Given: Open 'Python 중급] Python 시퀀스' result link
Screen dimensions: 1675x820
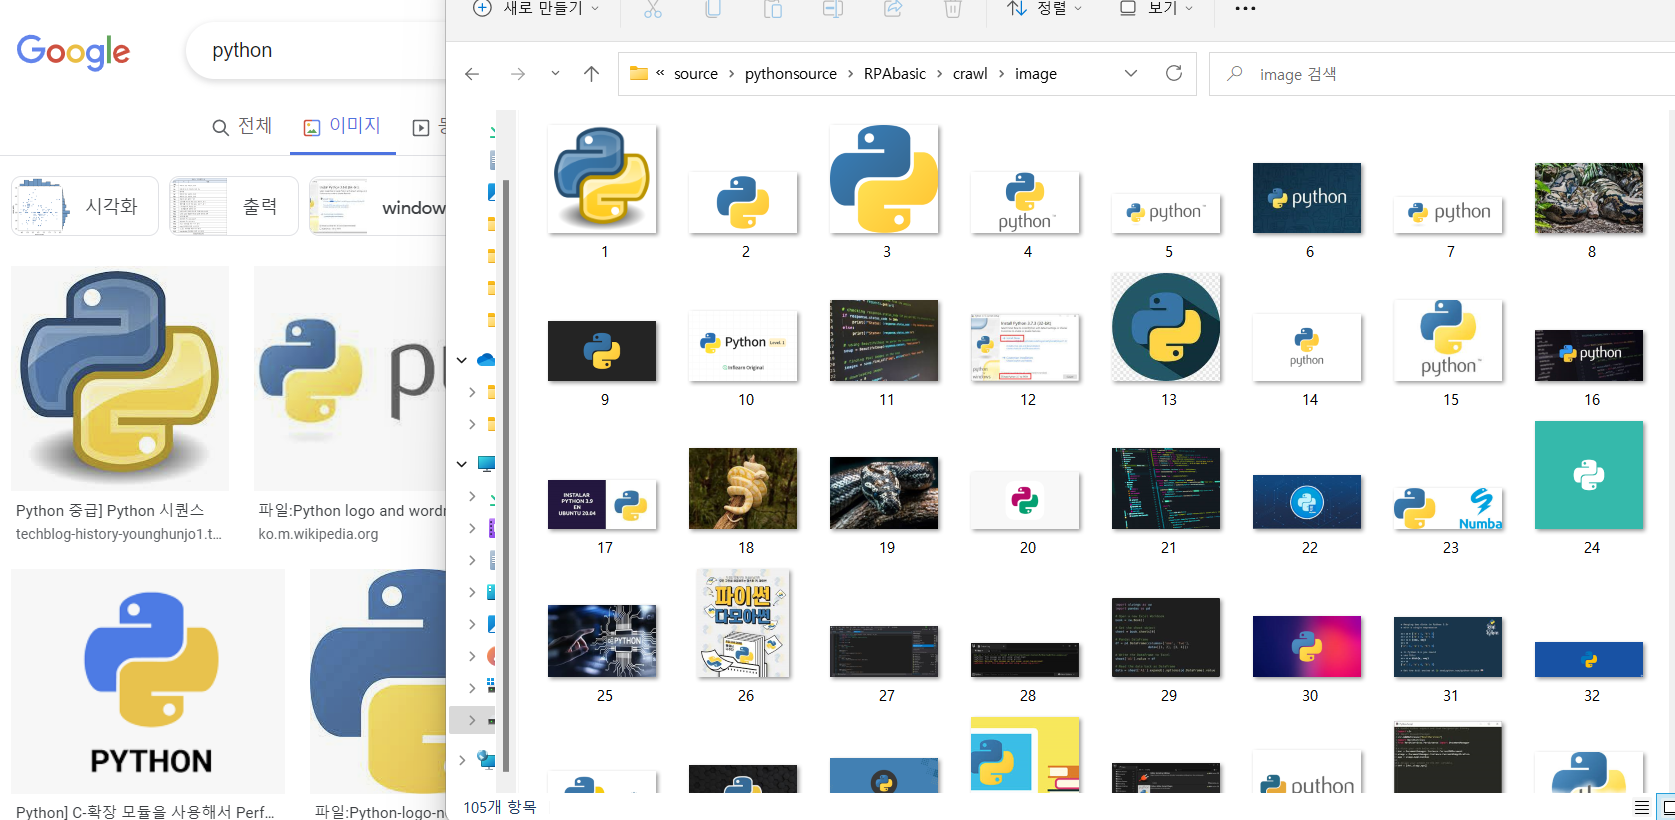Looking at the screenshot, I should click(110, 511).
